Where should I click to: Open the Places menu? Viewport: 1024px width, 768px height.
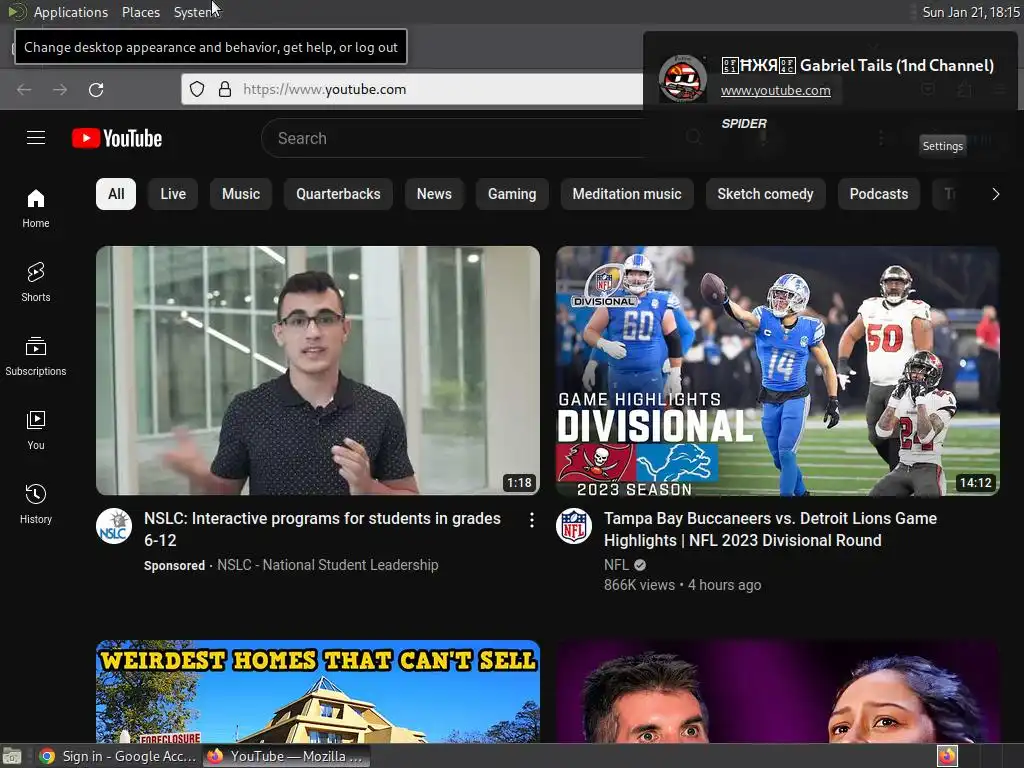[x=141, y=12]
